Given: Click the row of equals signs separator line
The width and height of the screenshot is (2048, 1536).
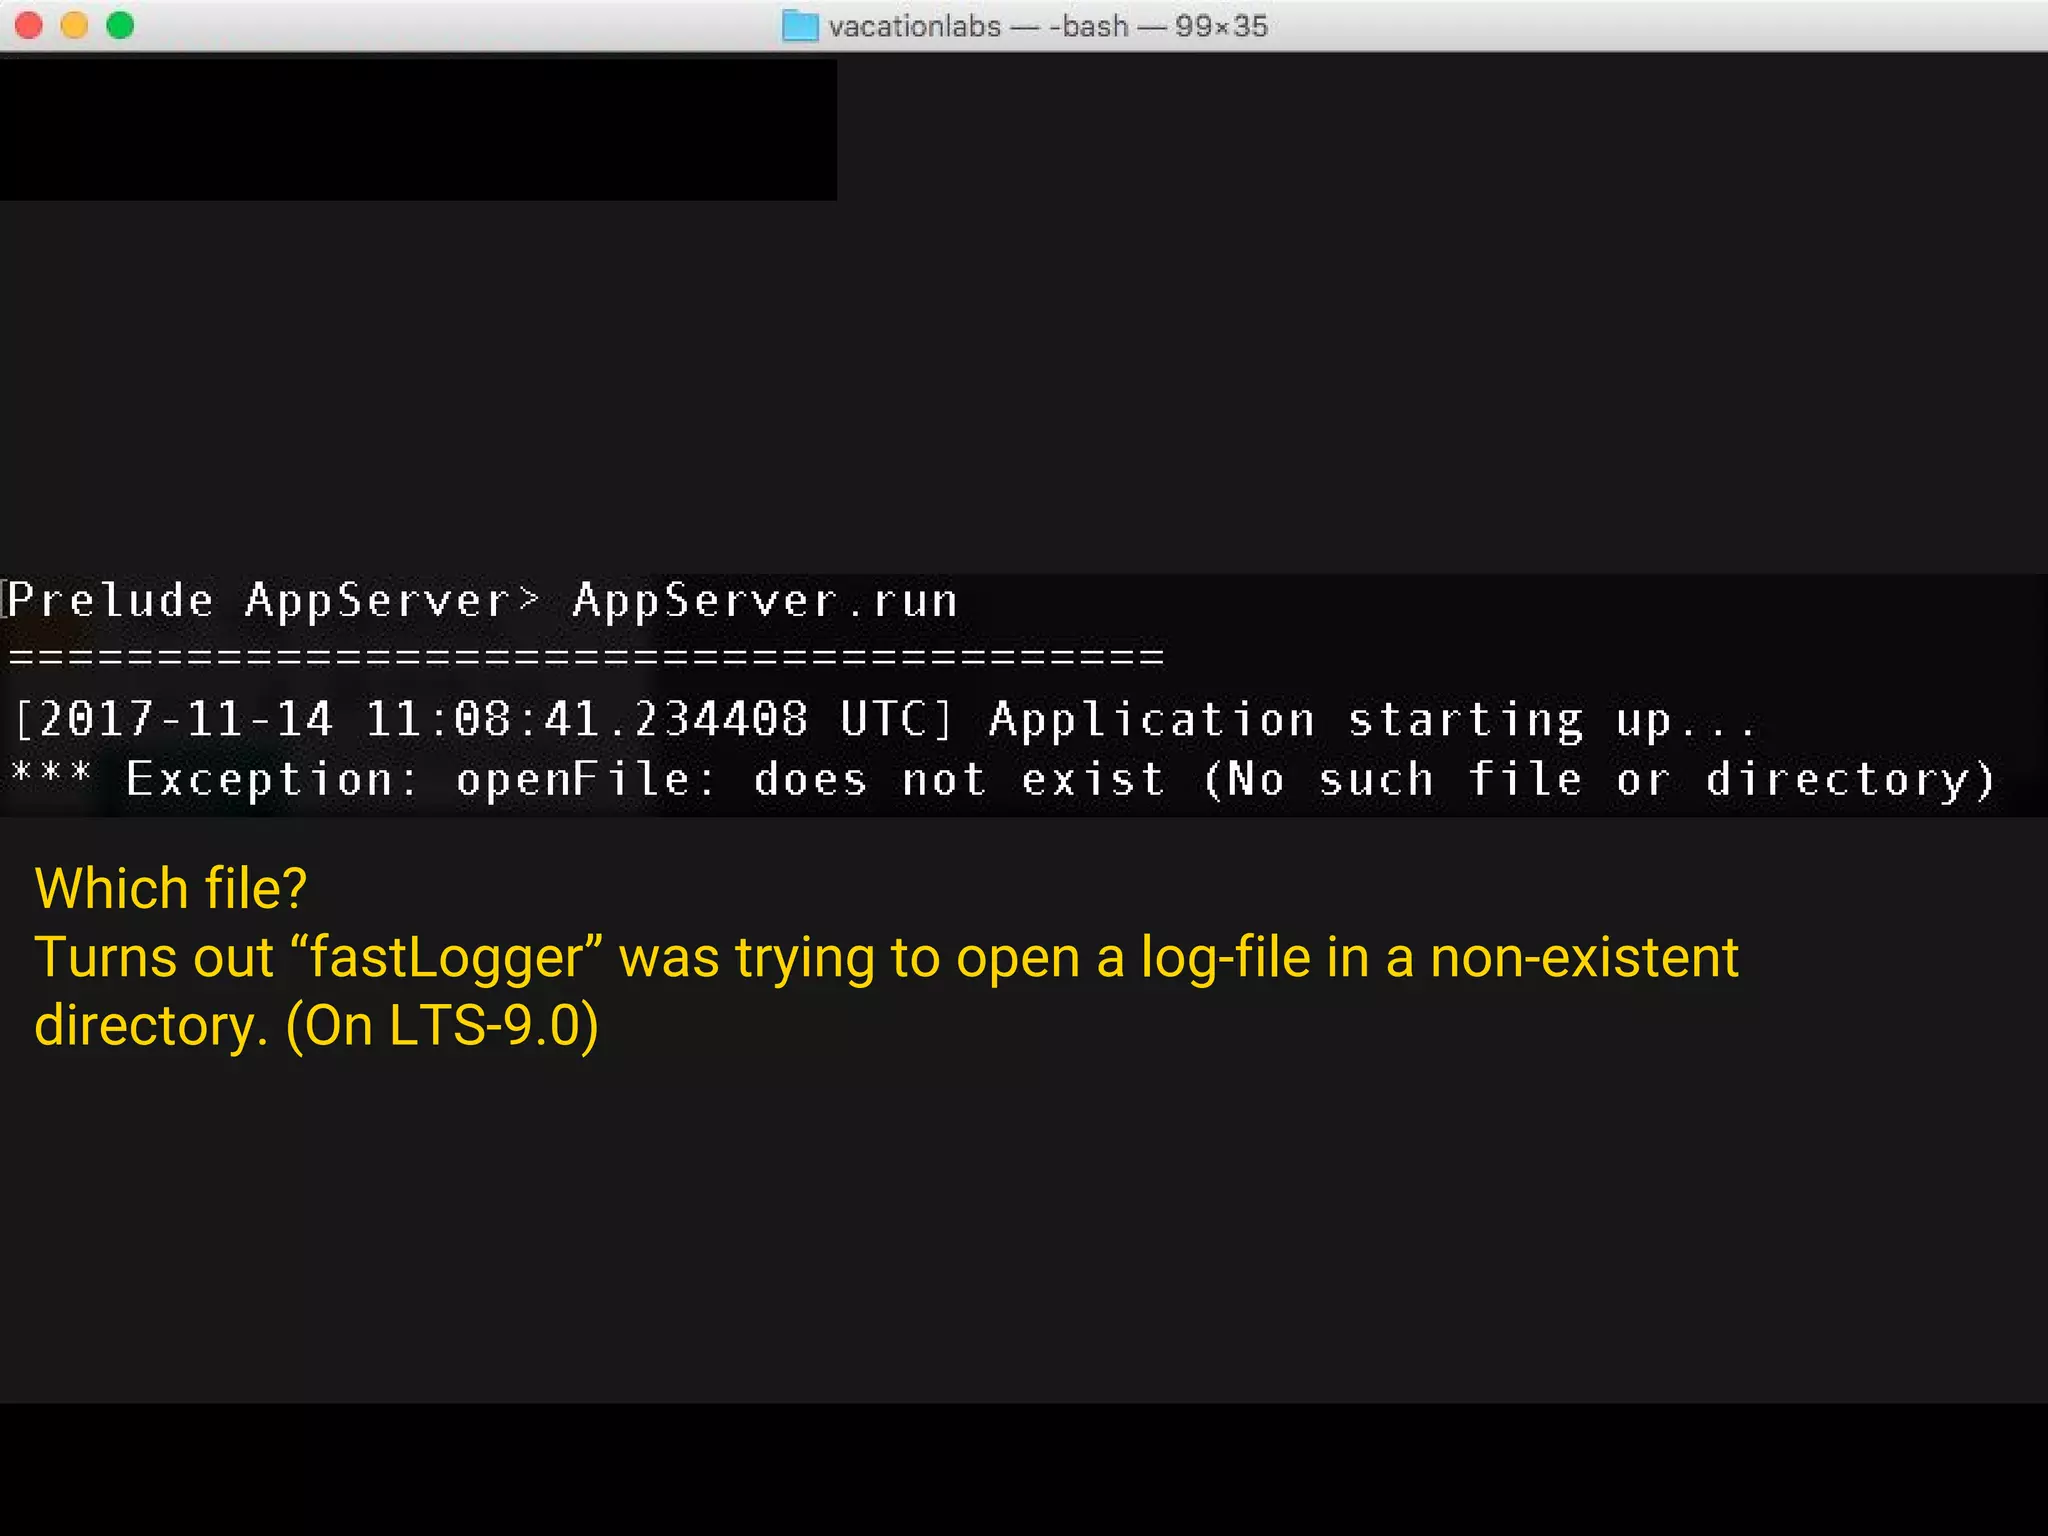Looking at the screenshot, I should click(x=587, y=657).
